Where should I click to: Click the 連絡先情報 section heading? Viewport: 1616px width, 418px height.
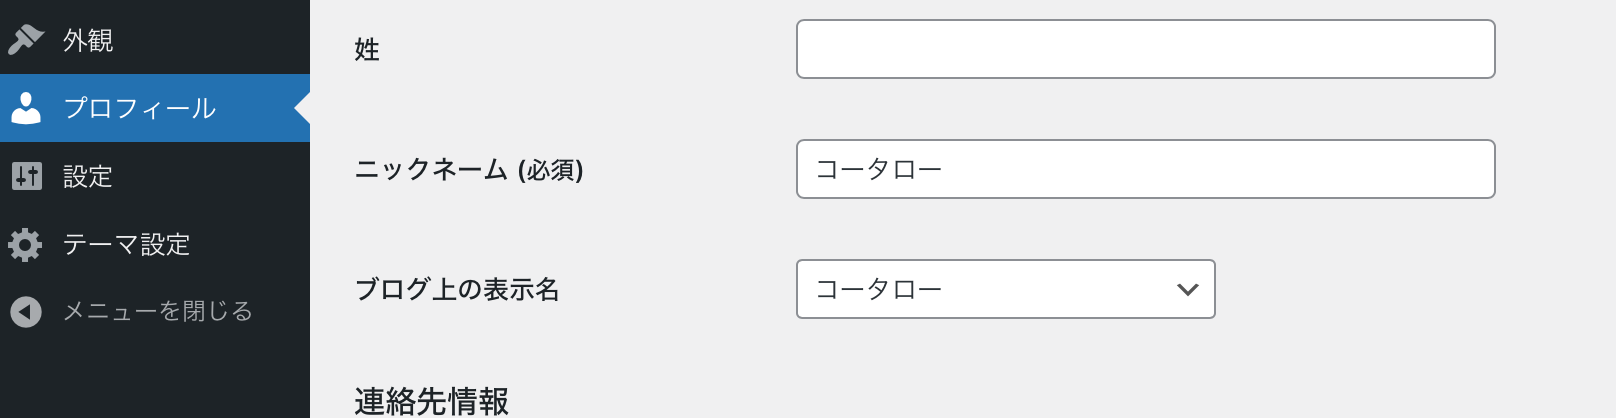432,401
